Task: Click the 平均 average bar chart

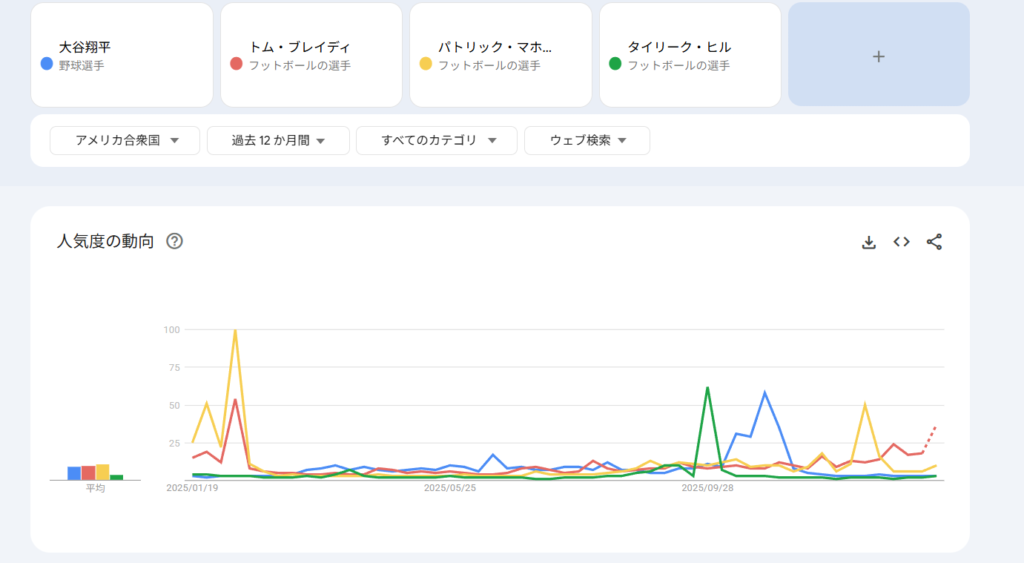Action: click(95, 472)
